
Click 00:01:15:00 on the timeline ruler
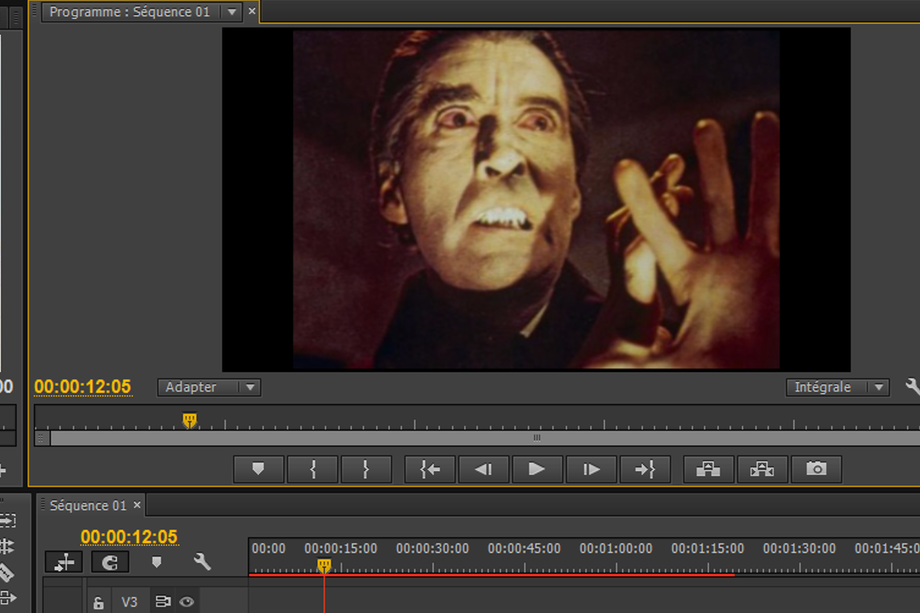[708, 548]
